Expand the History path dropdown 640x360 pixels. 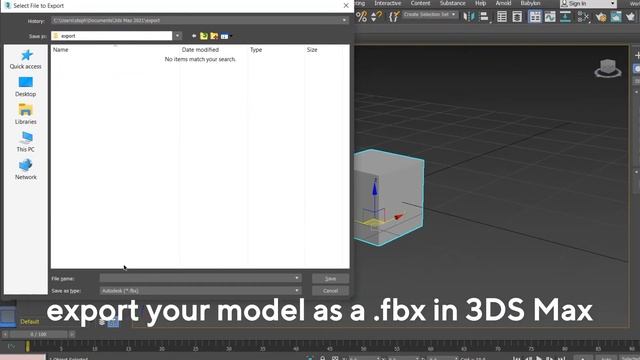coord(344,20)
